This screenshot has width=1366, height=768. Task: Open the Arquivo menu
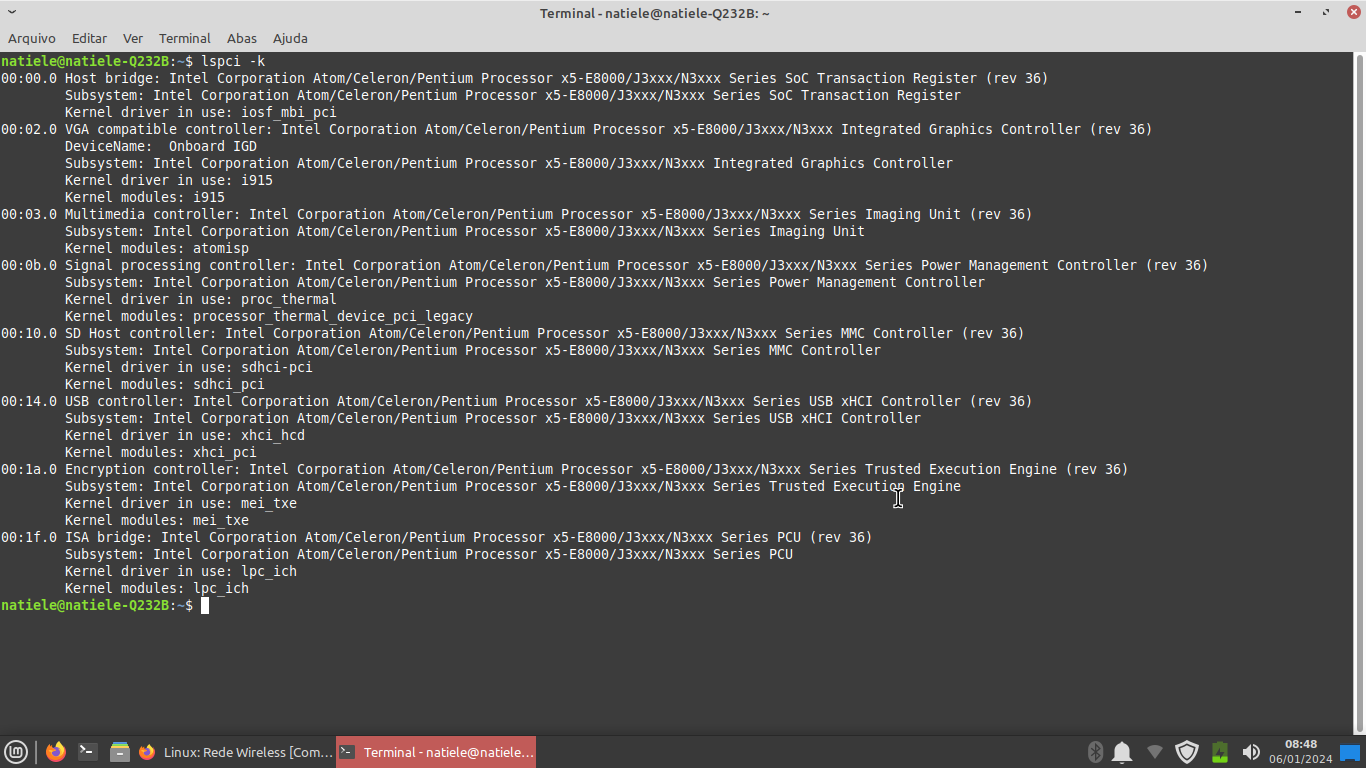pos(32,38)
